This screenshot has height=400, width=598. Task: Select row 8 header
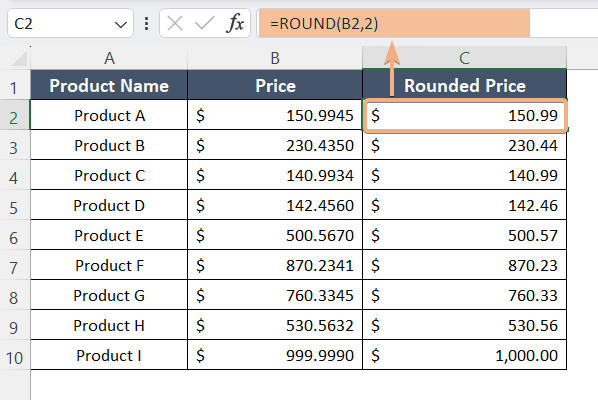point(14,295)
